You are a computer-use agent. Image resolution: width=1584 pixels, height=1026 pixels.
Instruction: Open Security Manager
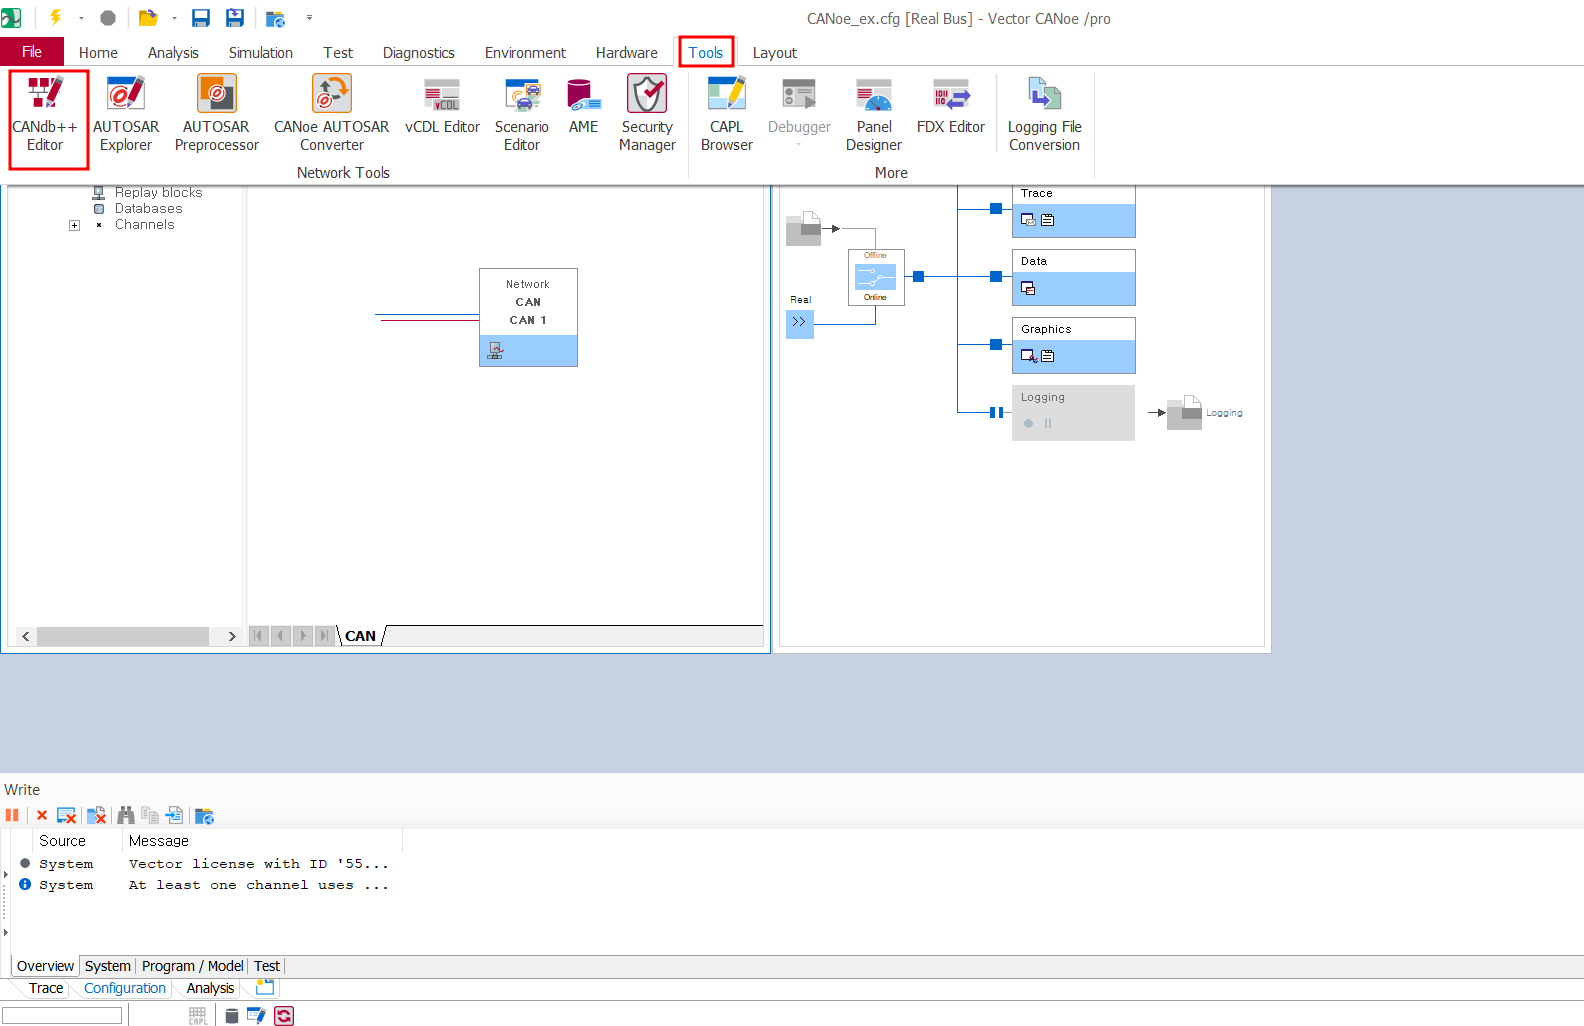tap(647, 115)
